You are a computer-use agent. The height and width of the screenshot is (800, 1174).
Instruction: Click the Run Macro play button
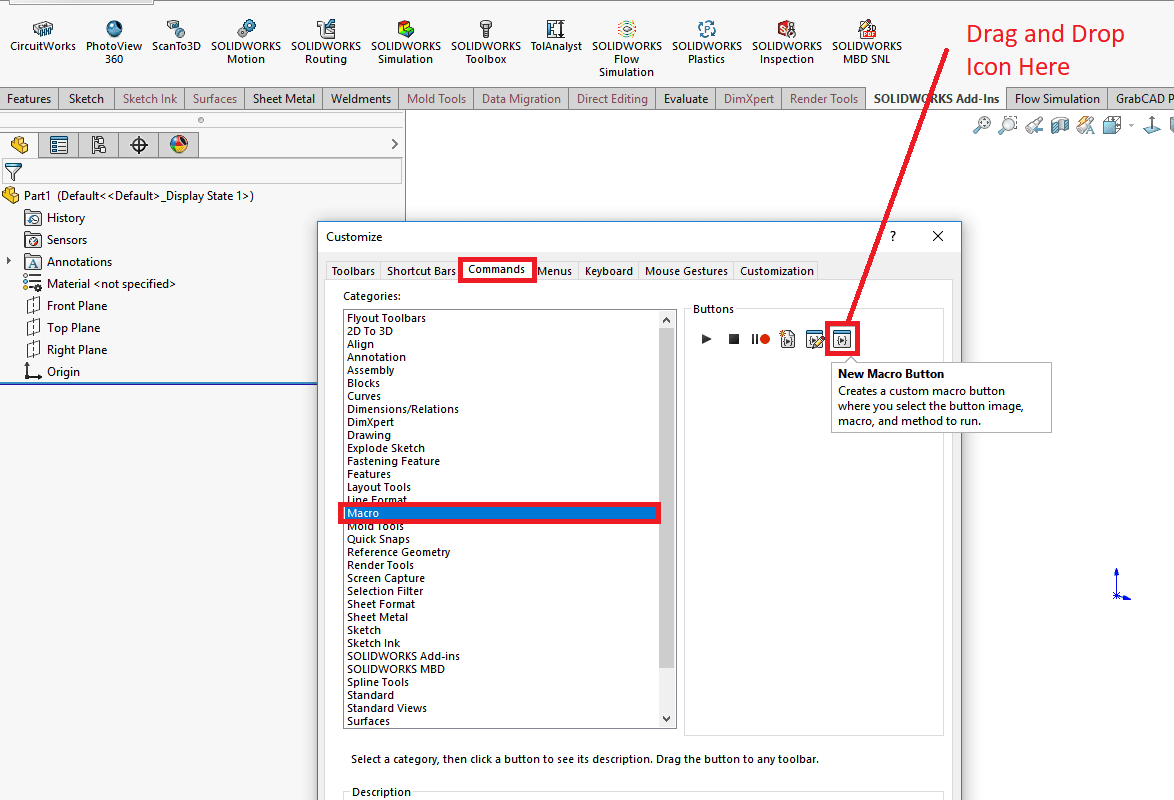click(x=706, y=339)
